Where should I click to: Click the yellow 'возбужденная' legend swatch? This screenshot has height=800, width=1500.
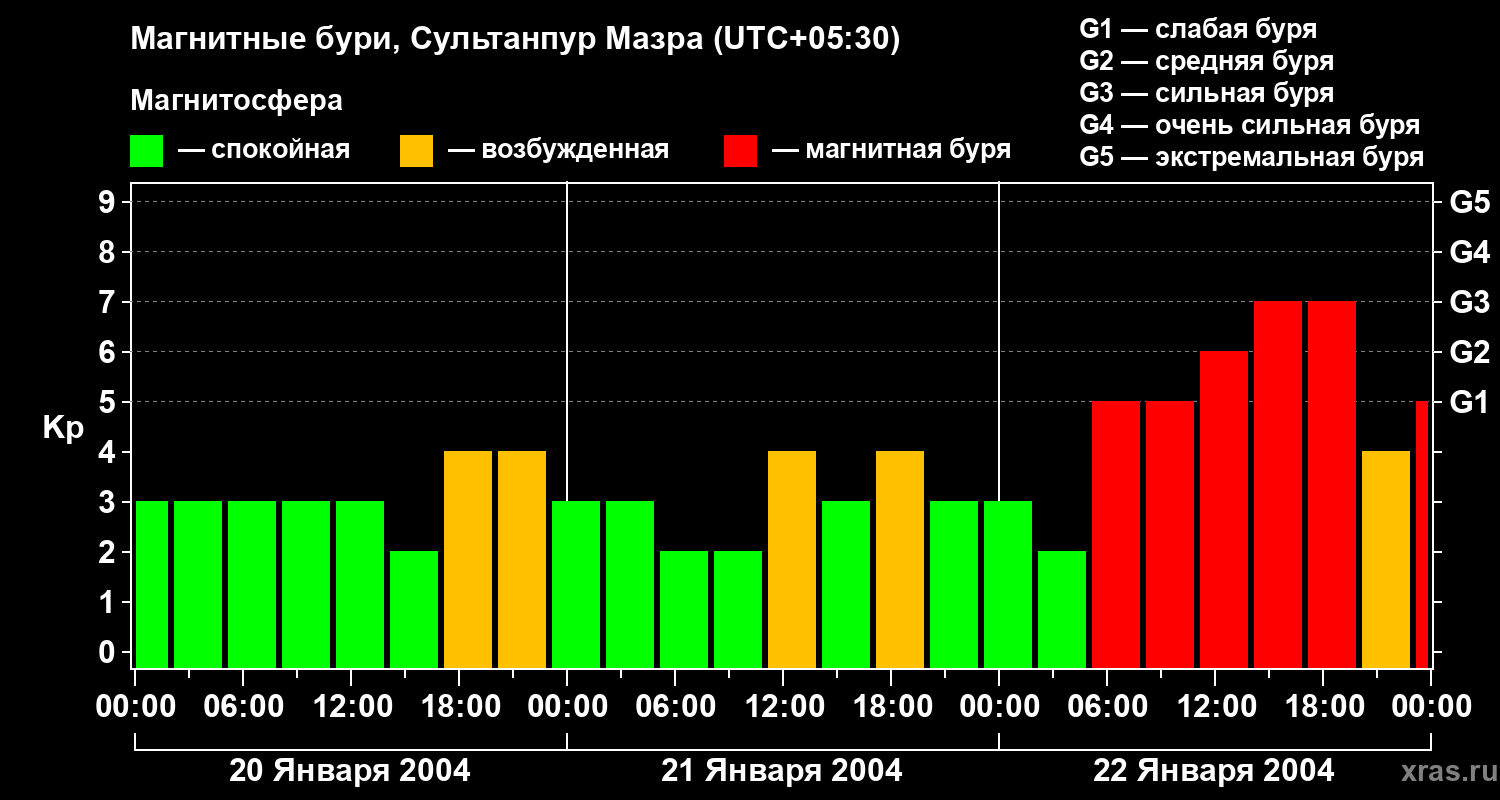(416, 151)
